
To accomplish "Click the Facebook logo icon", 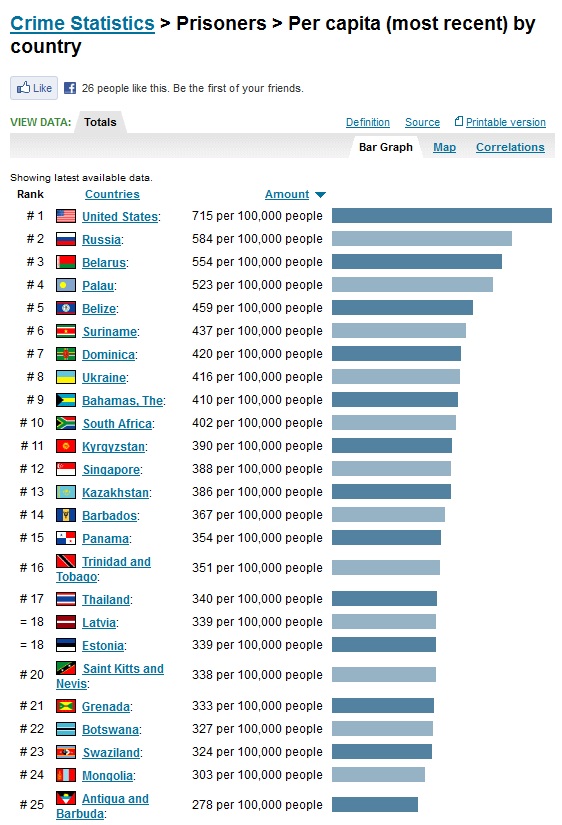I will 70,88.
